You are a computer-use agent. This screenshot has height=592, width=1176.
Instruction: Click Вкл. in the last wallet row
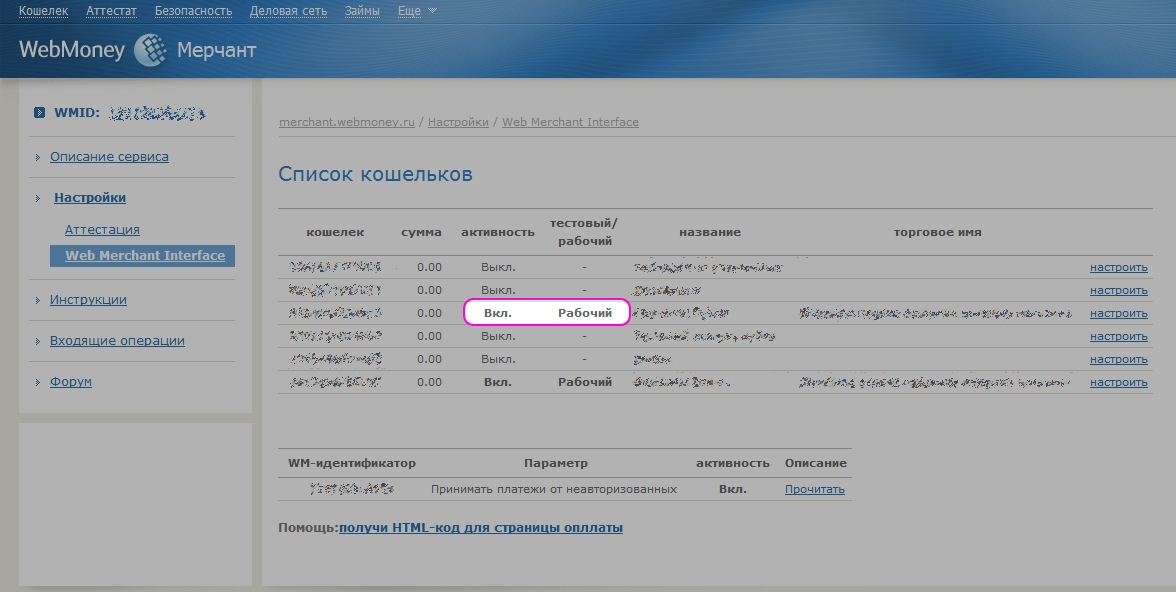(x=498, y=382)
